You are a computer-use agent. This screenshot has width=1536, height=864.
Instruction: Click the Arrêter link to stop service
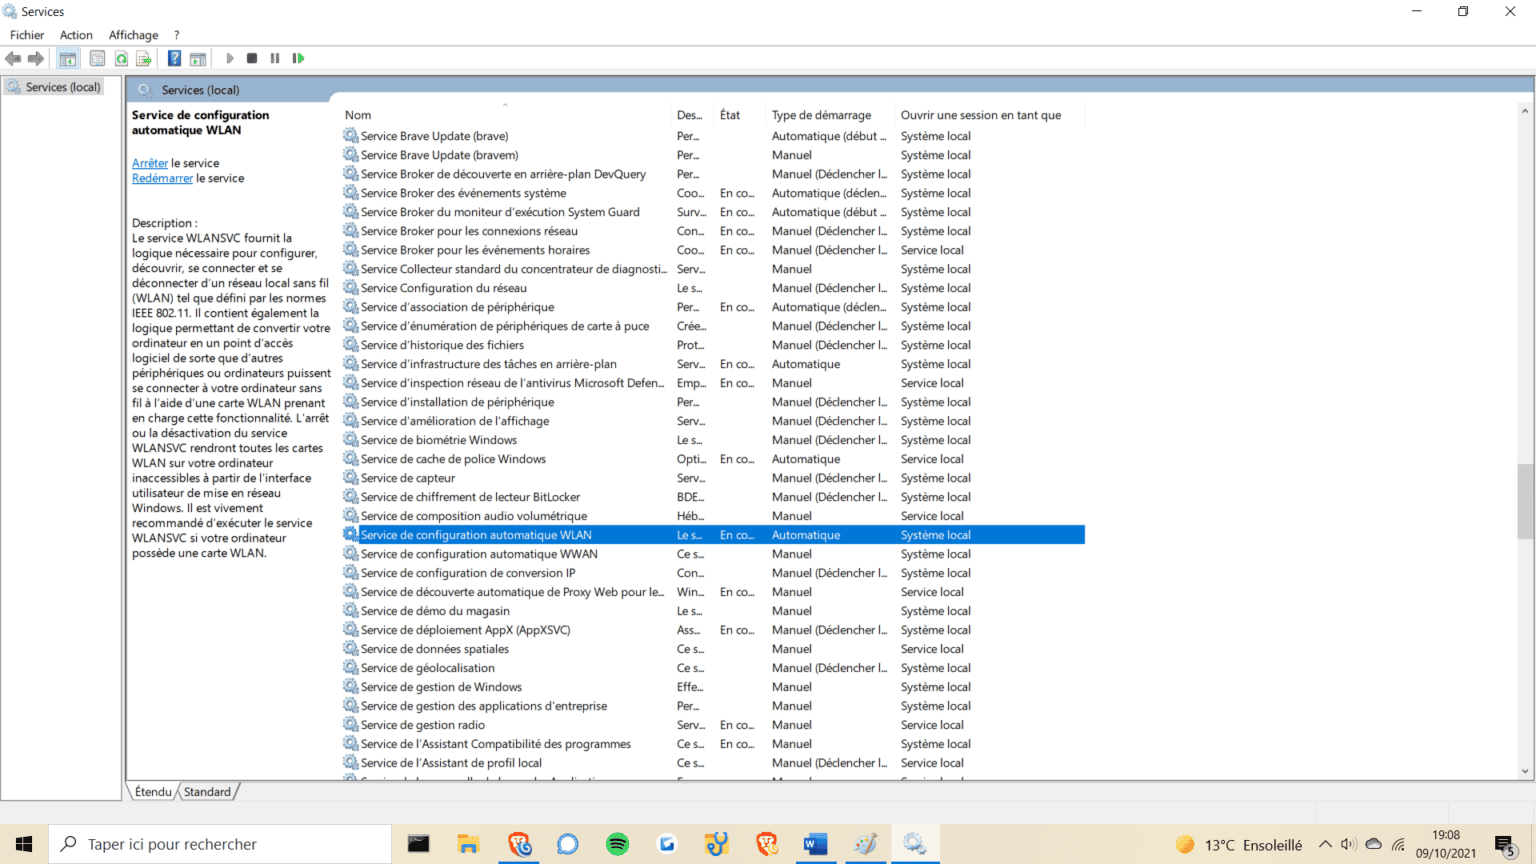pos(150,163)
